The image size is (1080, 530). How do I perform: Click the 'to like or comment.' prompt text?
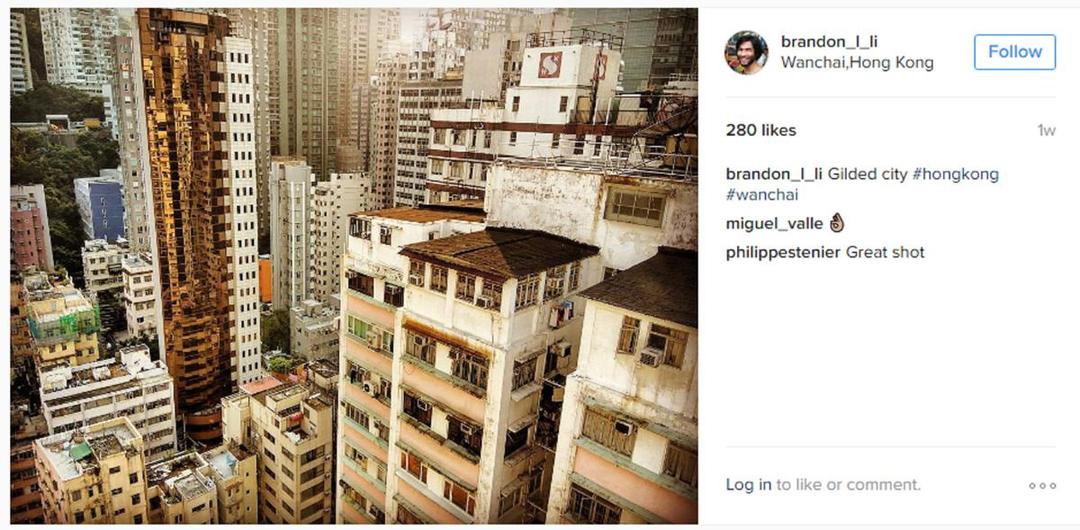point(849,485)
